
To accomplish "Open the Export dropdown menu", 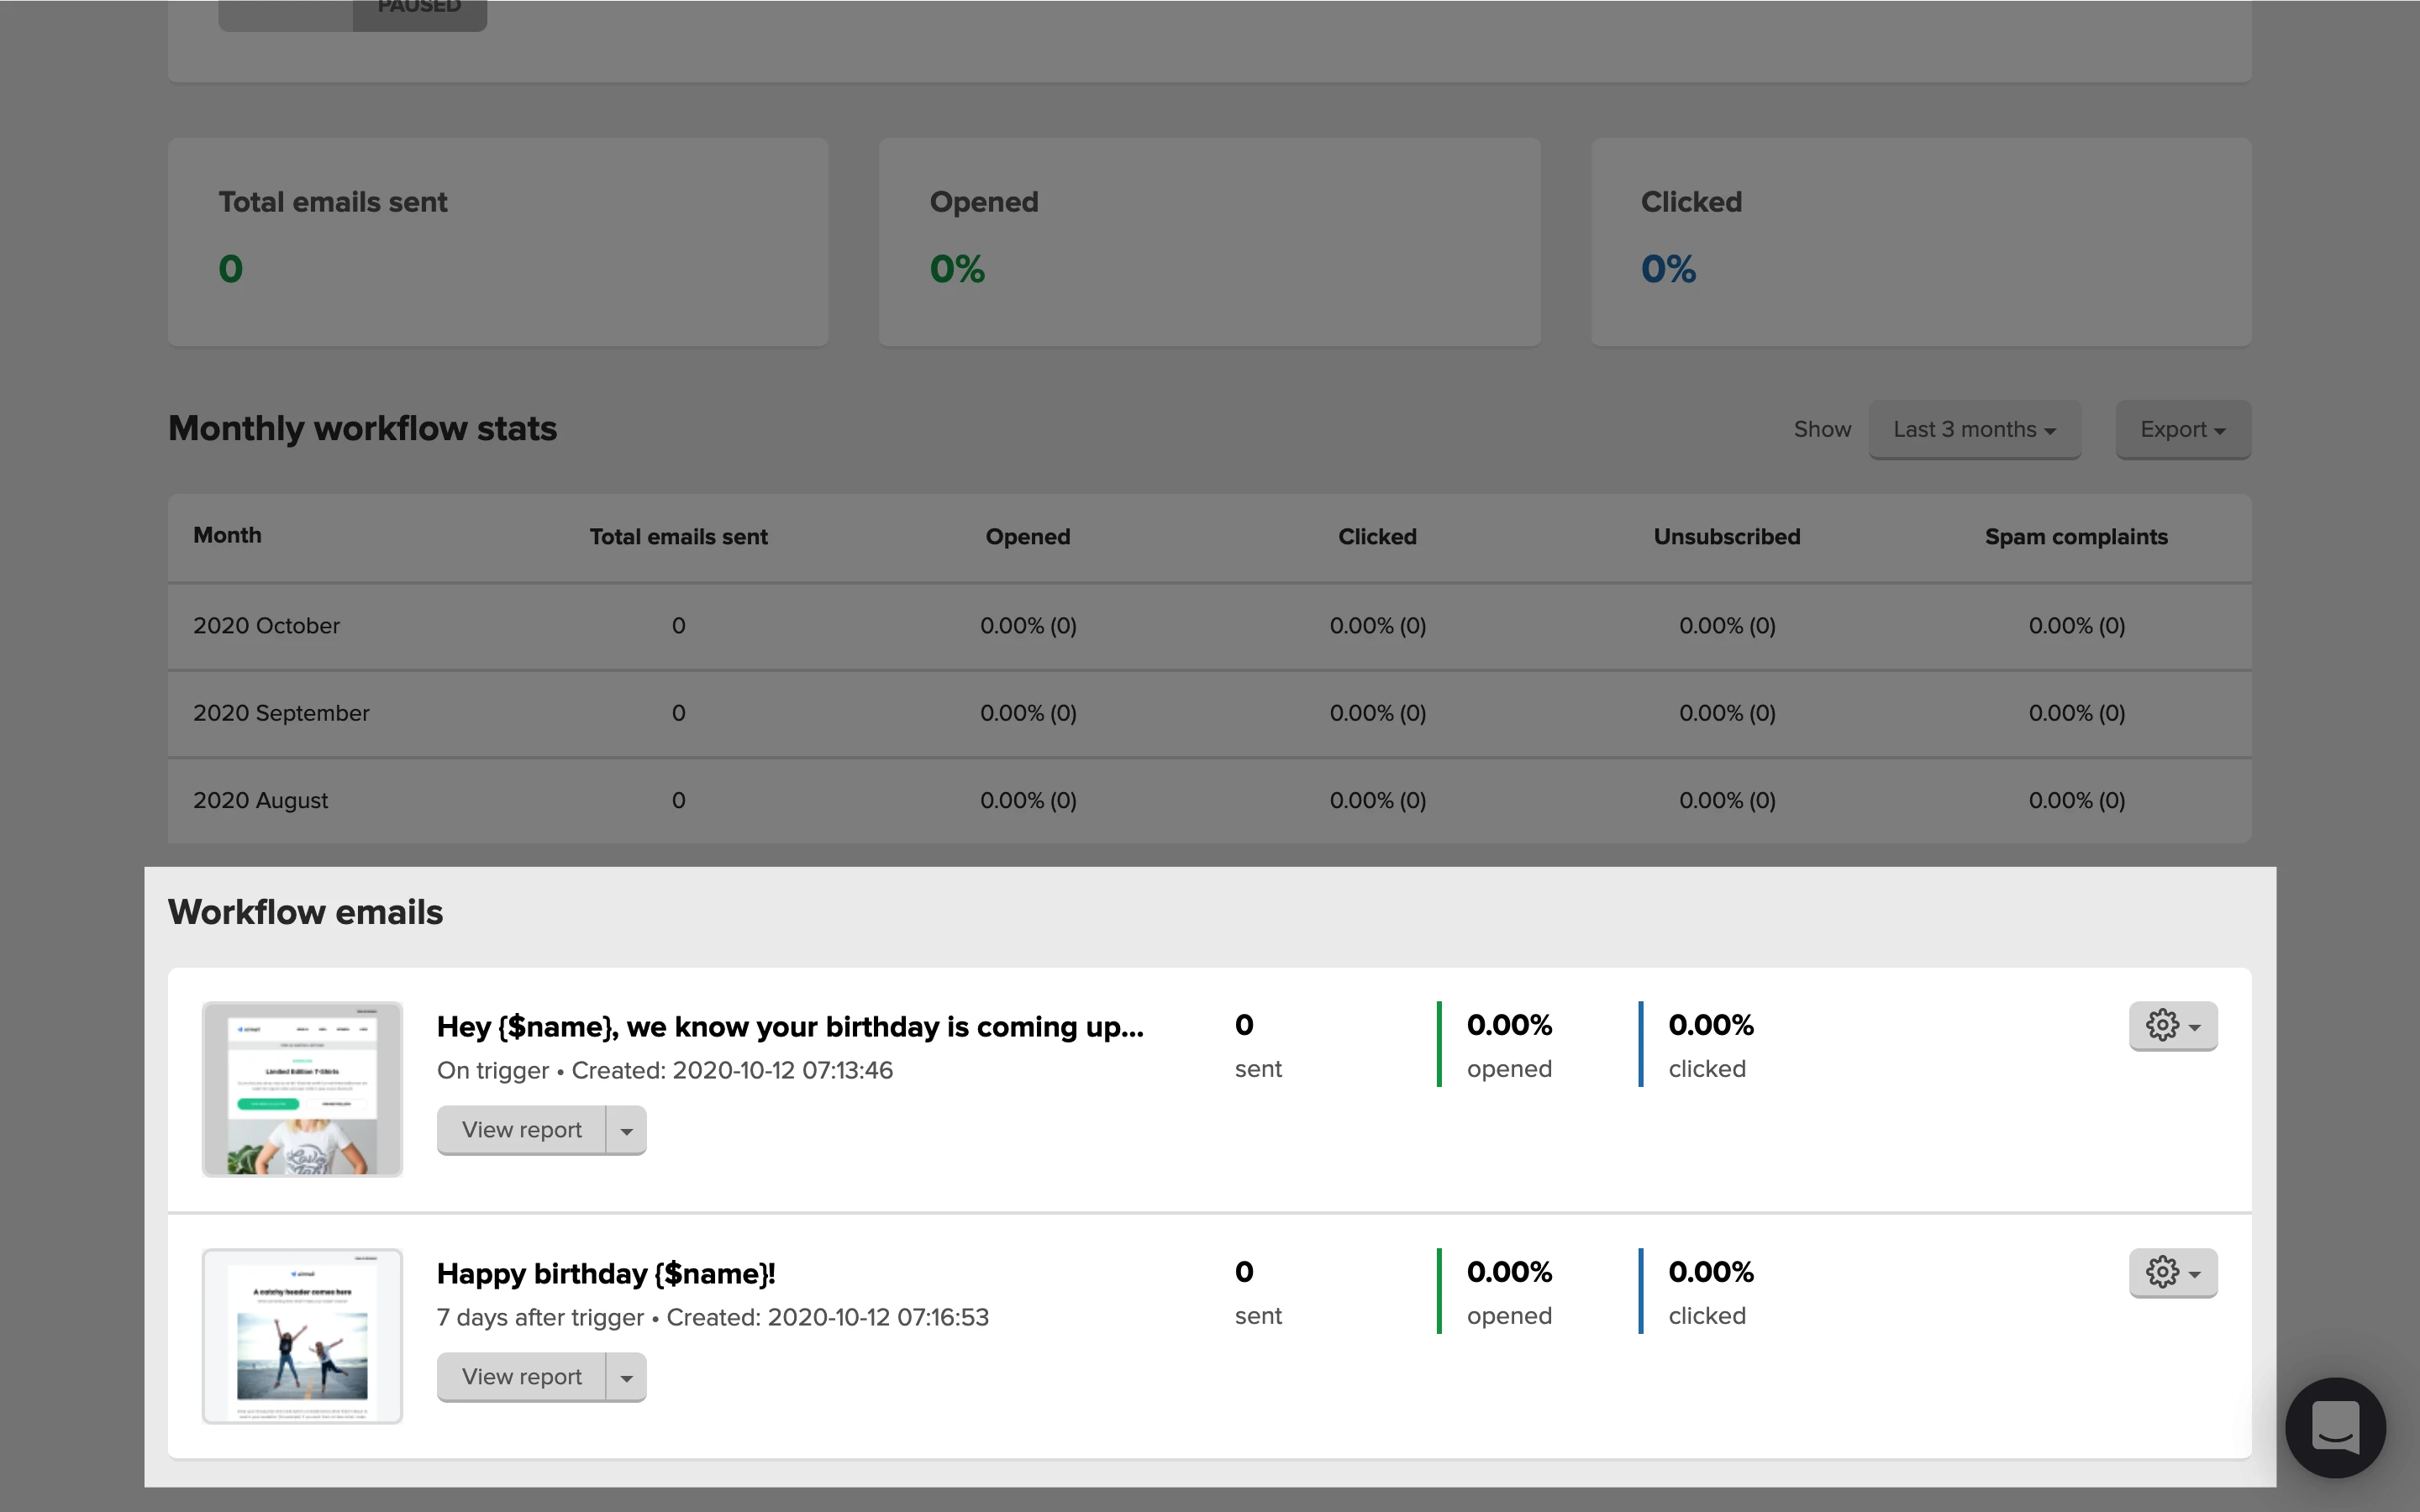I will pos(2182,430).
